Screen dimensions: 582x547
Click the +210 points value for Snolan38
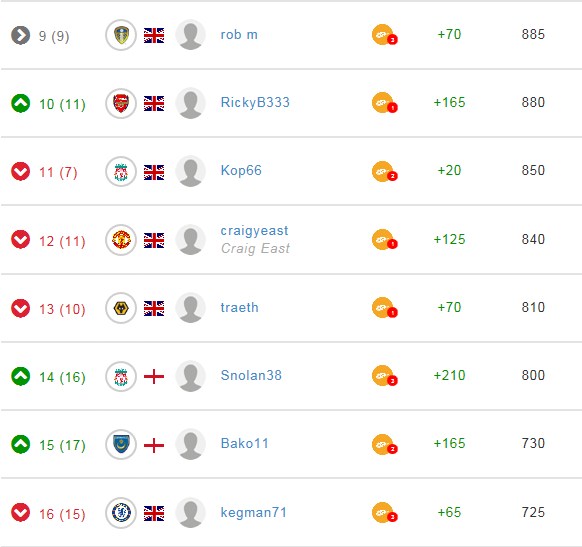[x=449, y=376]
